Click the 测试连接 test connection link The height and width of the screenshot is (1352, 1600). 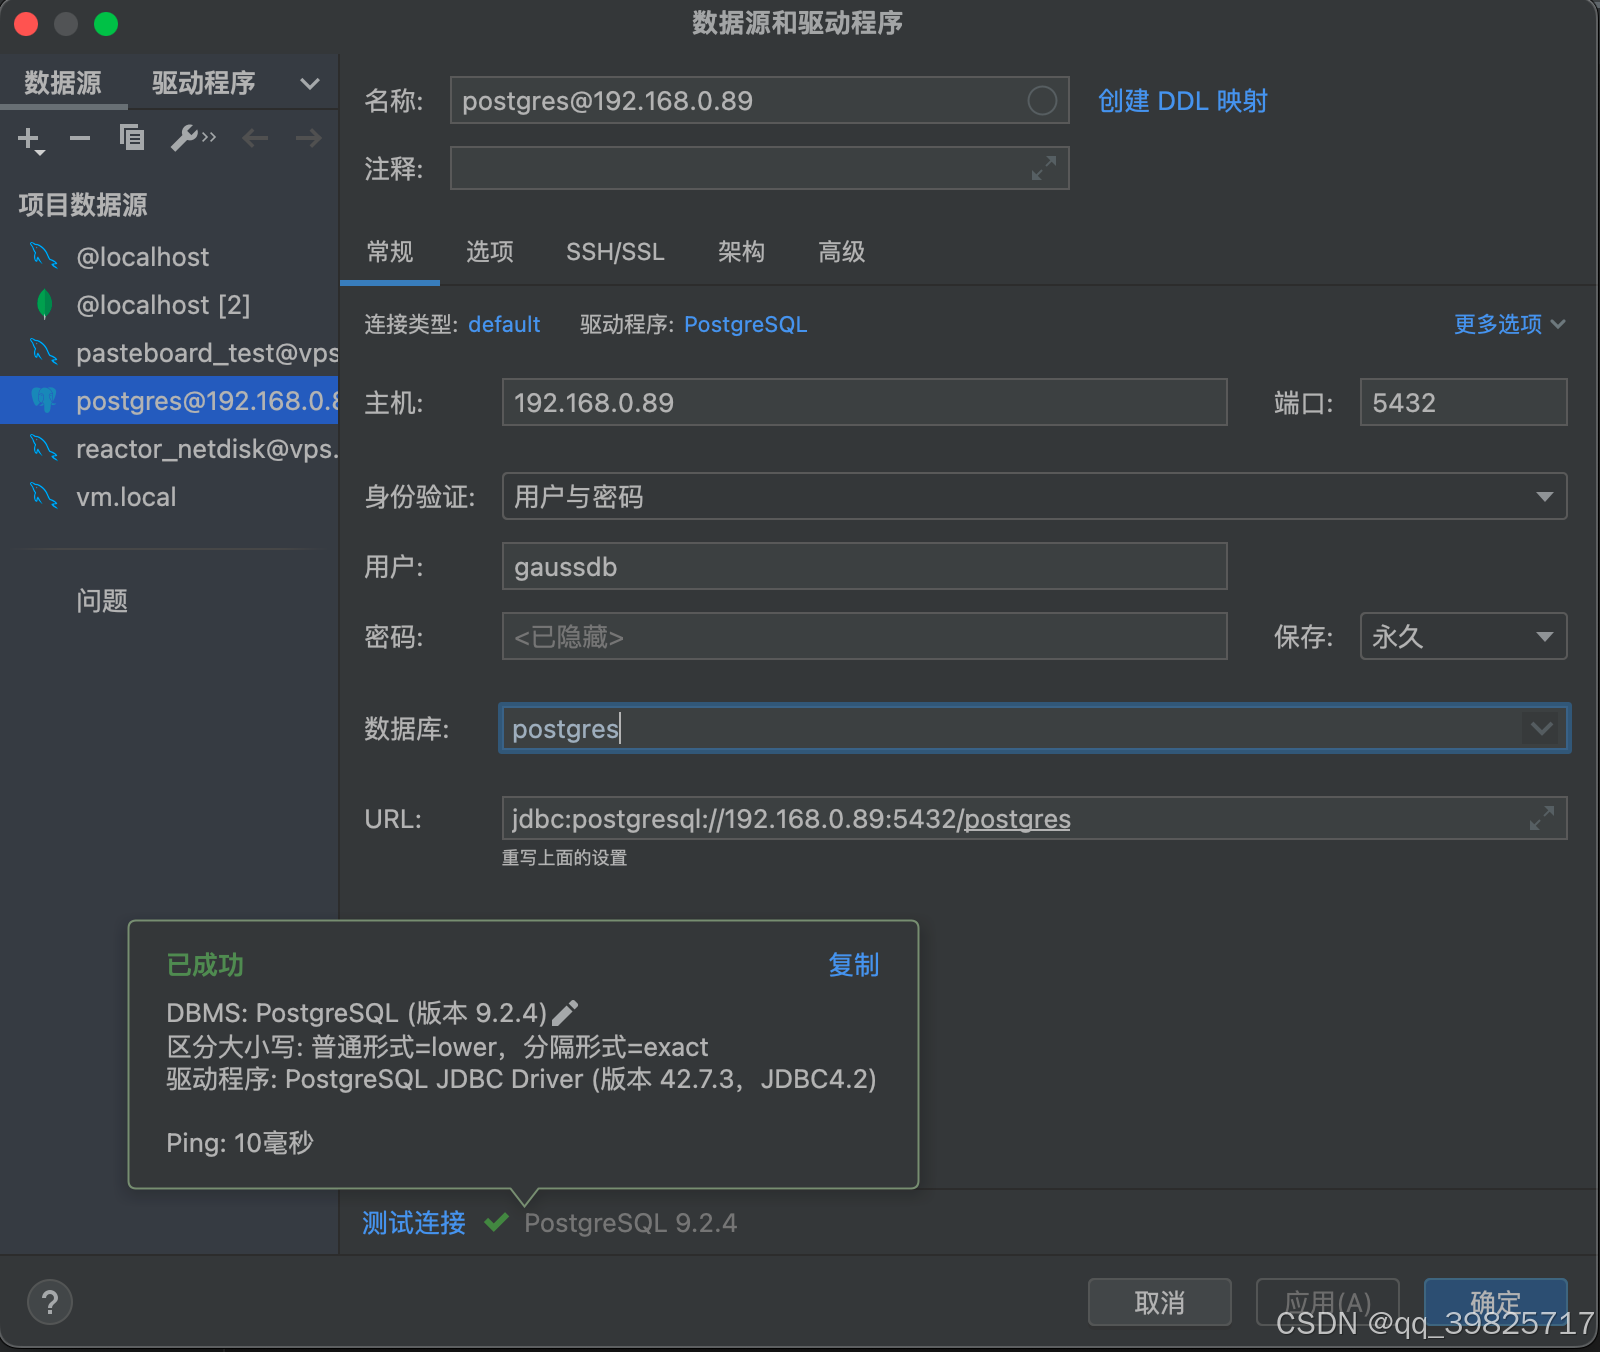click(x=411, y=1222)
